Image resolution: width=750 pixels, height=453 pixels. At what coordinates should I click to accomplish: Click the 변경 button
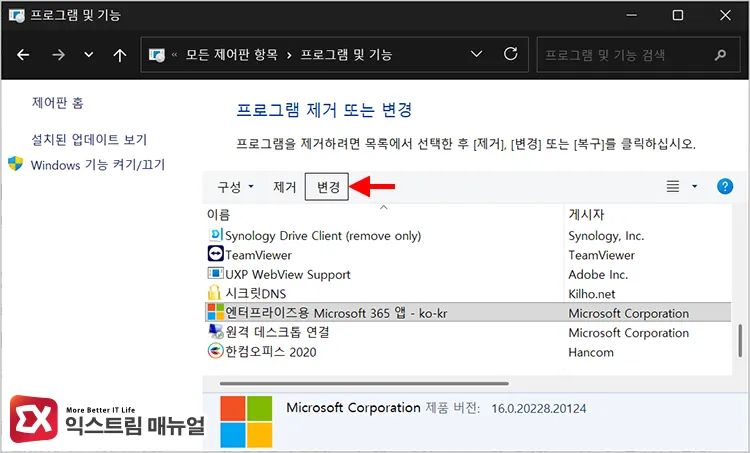click(x=327, y=187)
